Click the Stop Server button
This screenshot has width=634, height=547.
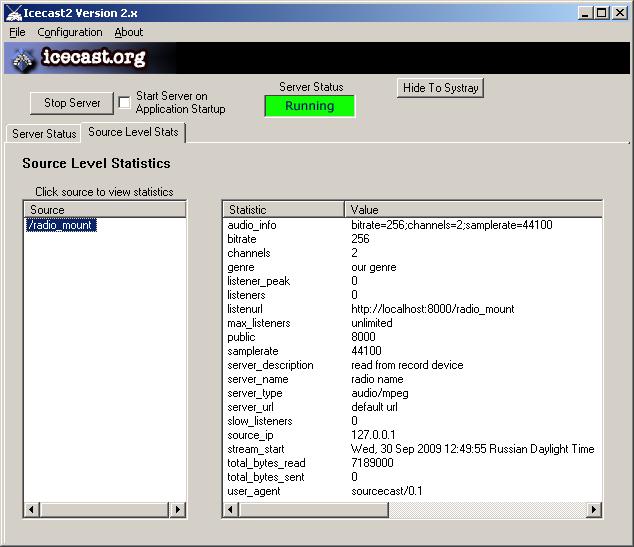click(x=72, y=103)
